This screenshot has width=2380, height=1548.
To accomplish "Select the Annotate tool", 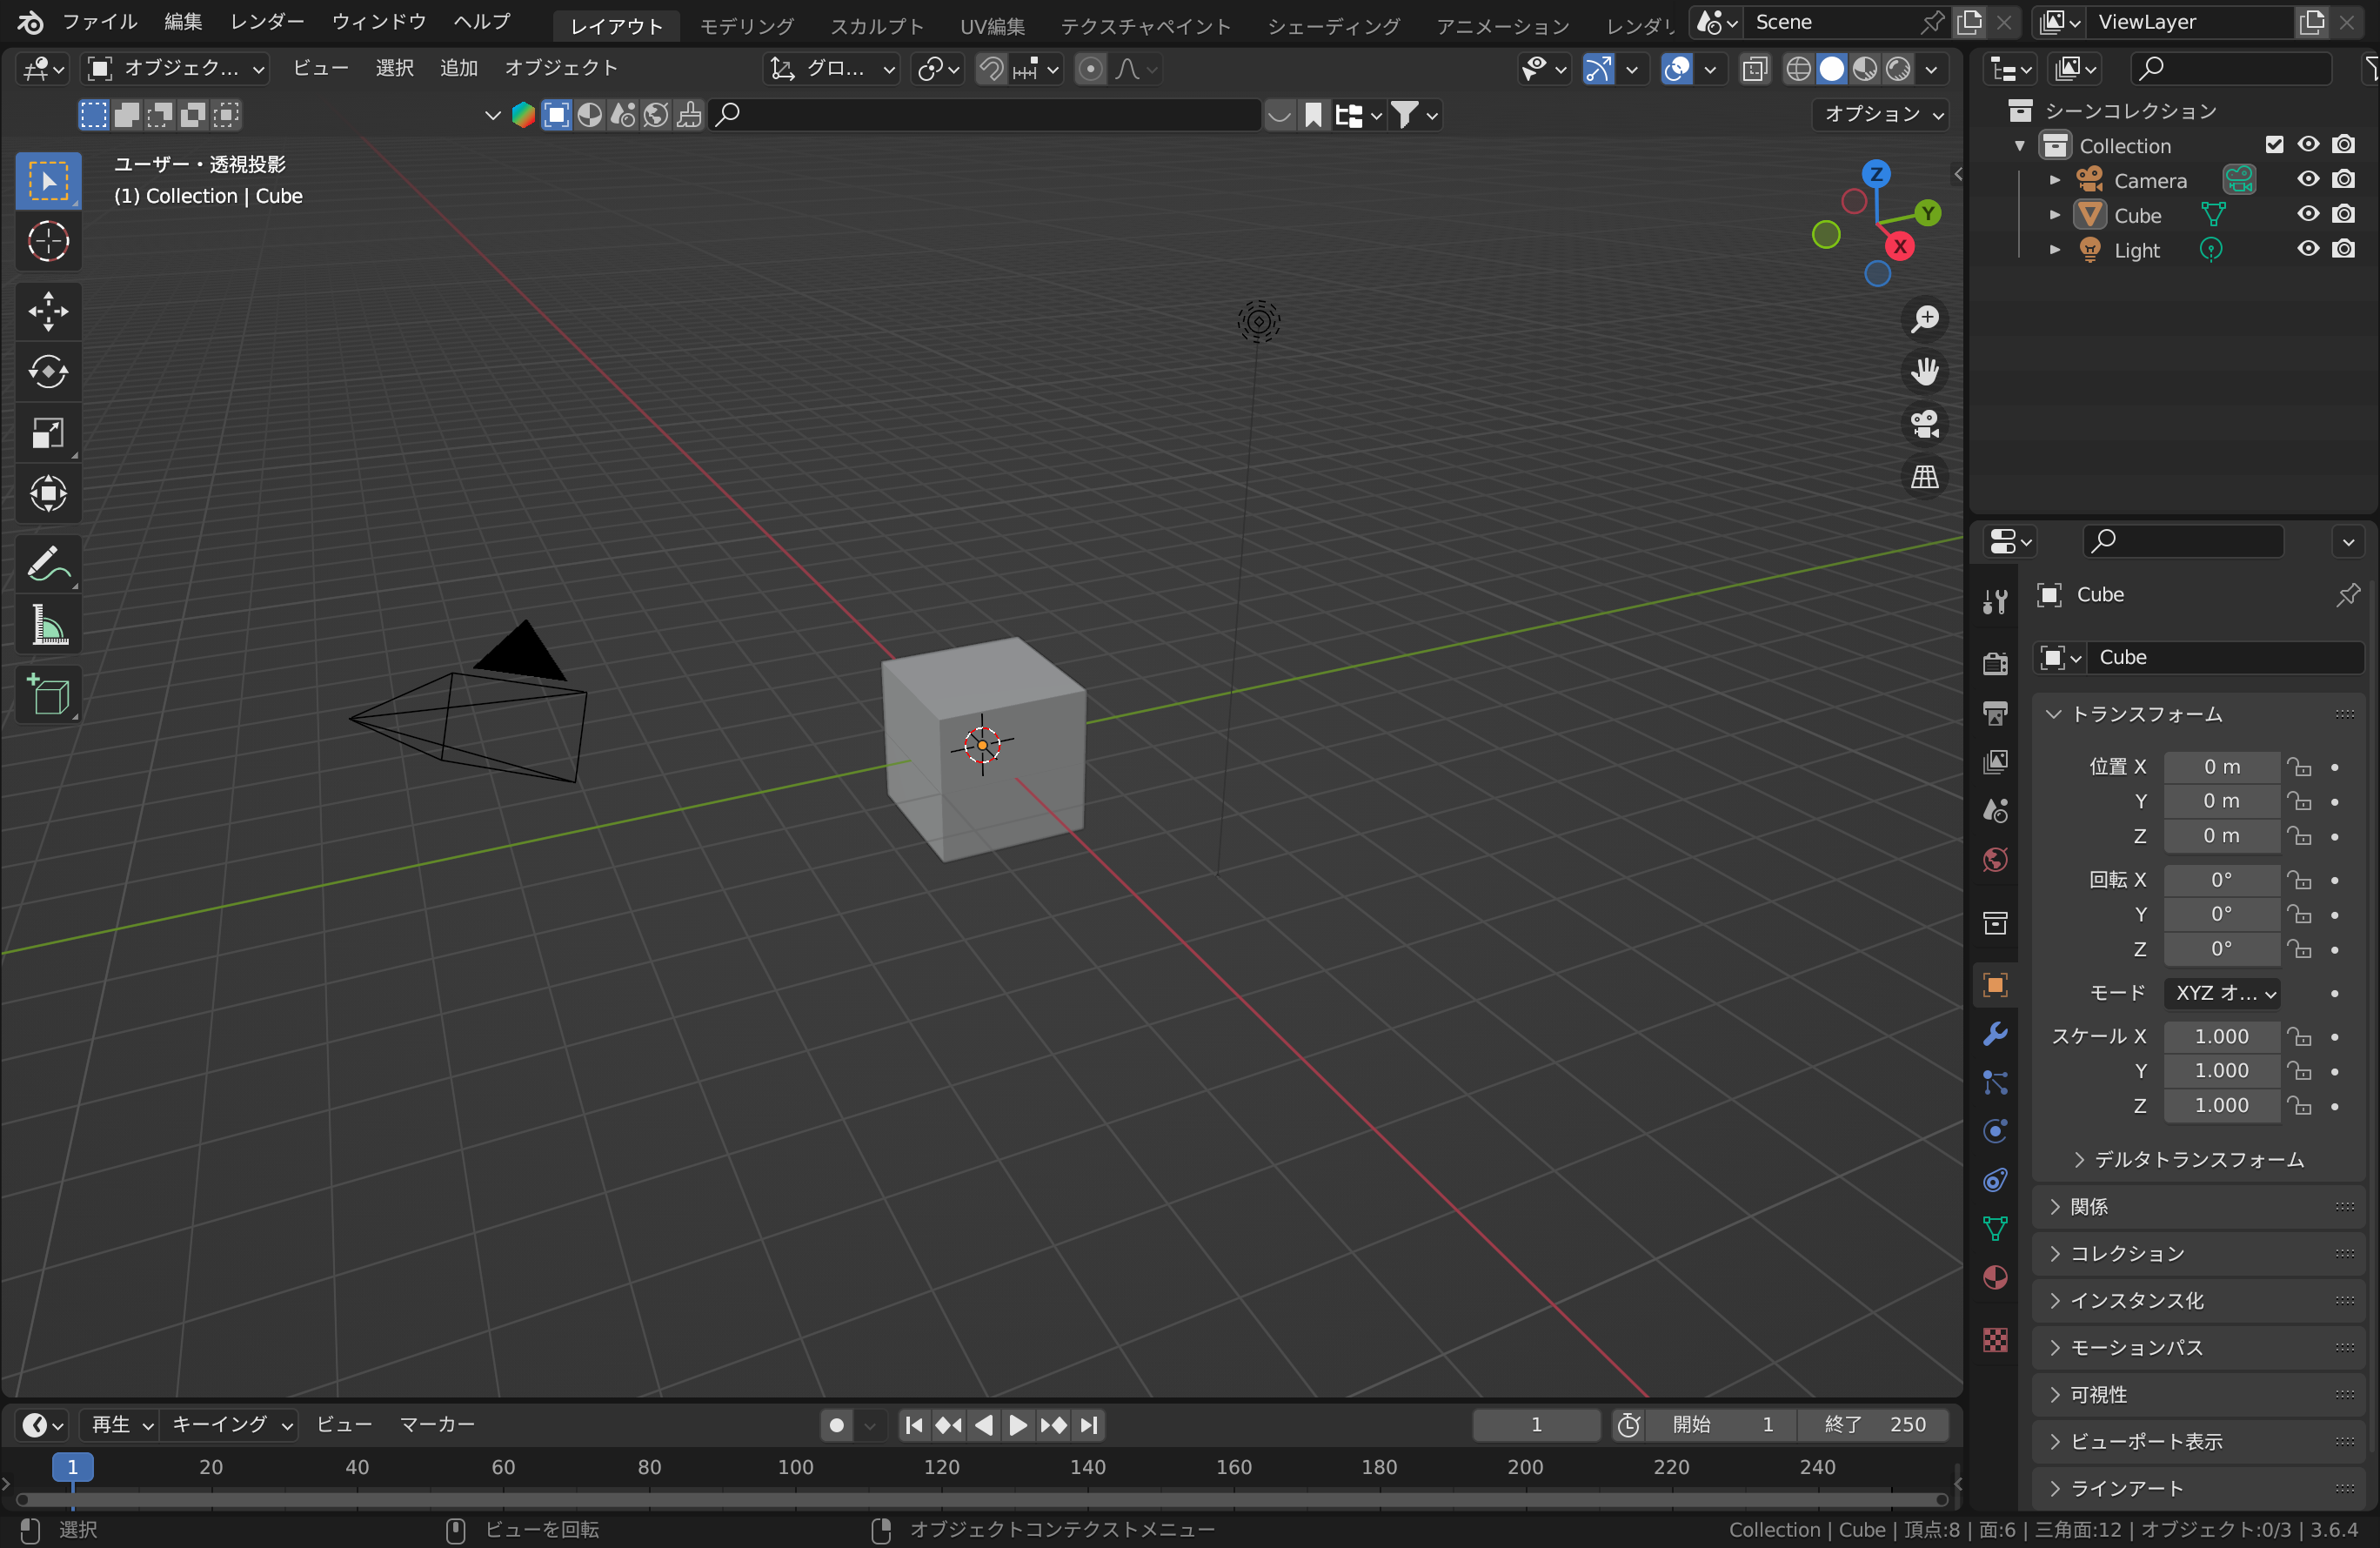I will click(48, 564).
